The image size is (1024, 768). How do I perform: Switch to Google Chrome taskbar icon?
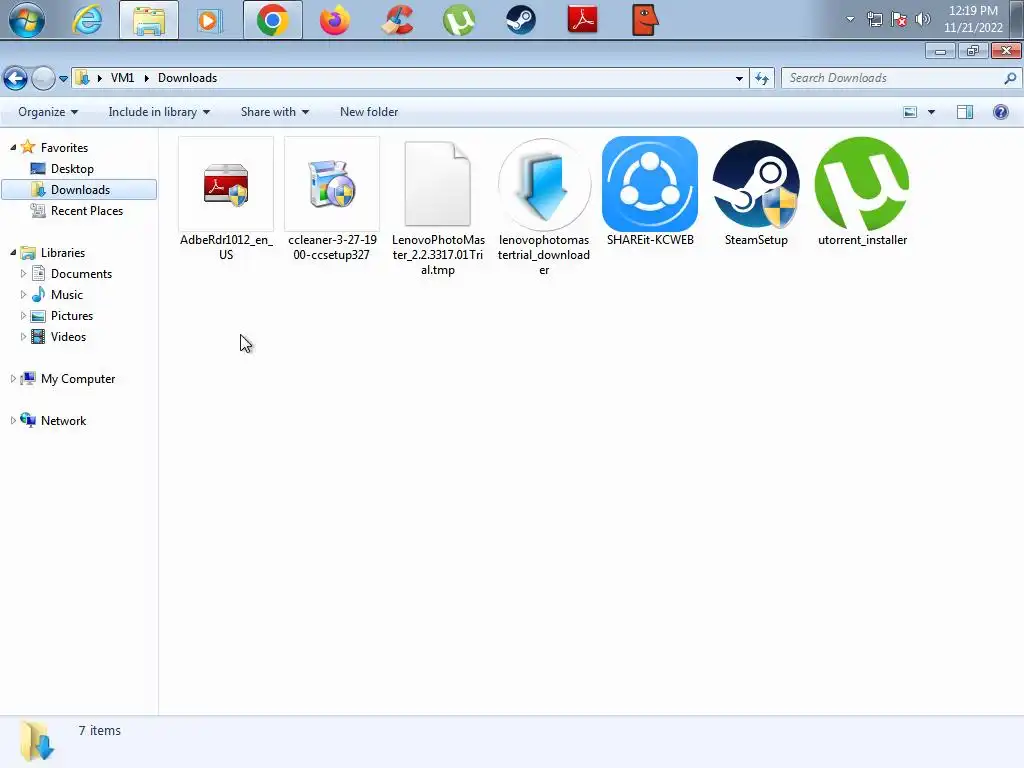click(x=273, y=20)
